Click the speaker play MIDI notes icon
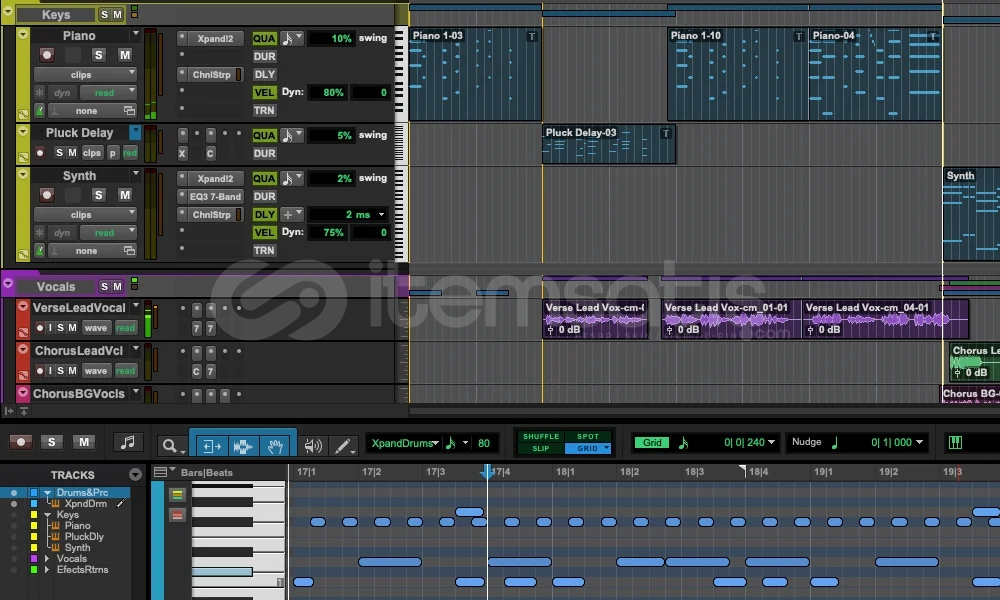 (313, 445)
